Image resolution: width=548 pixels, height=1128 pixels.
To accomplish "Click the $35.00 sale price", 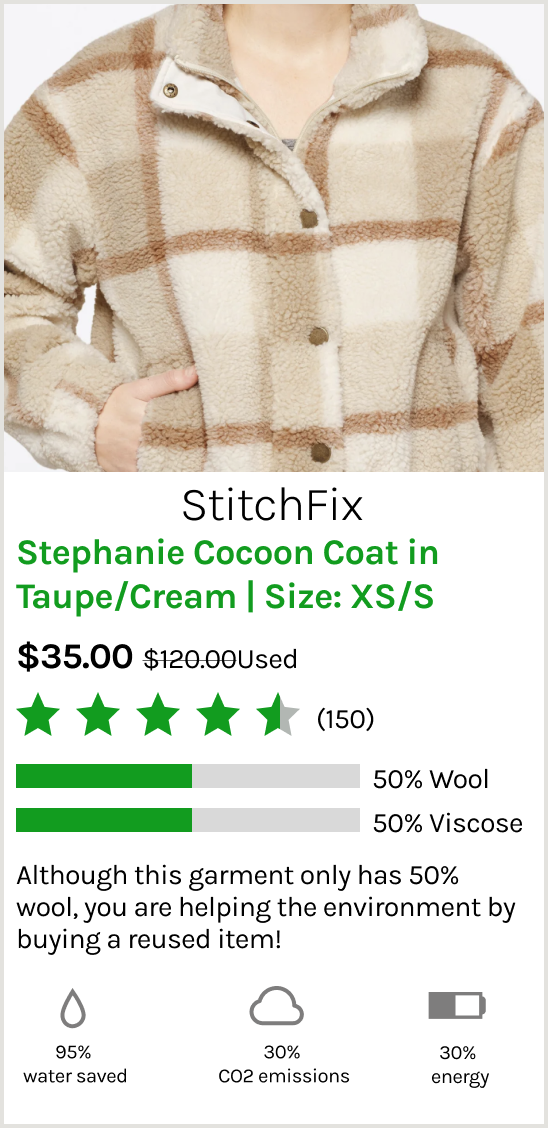I will (x=75, y=656).
